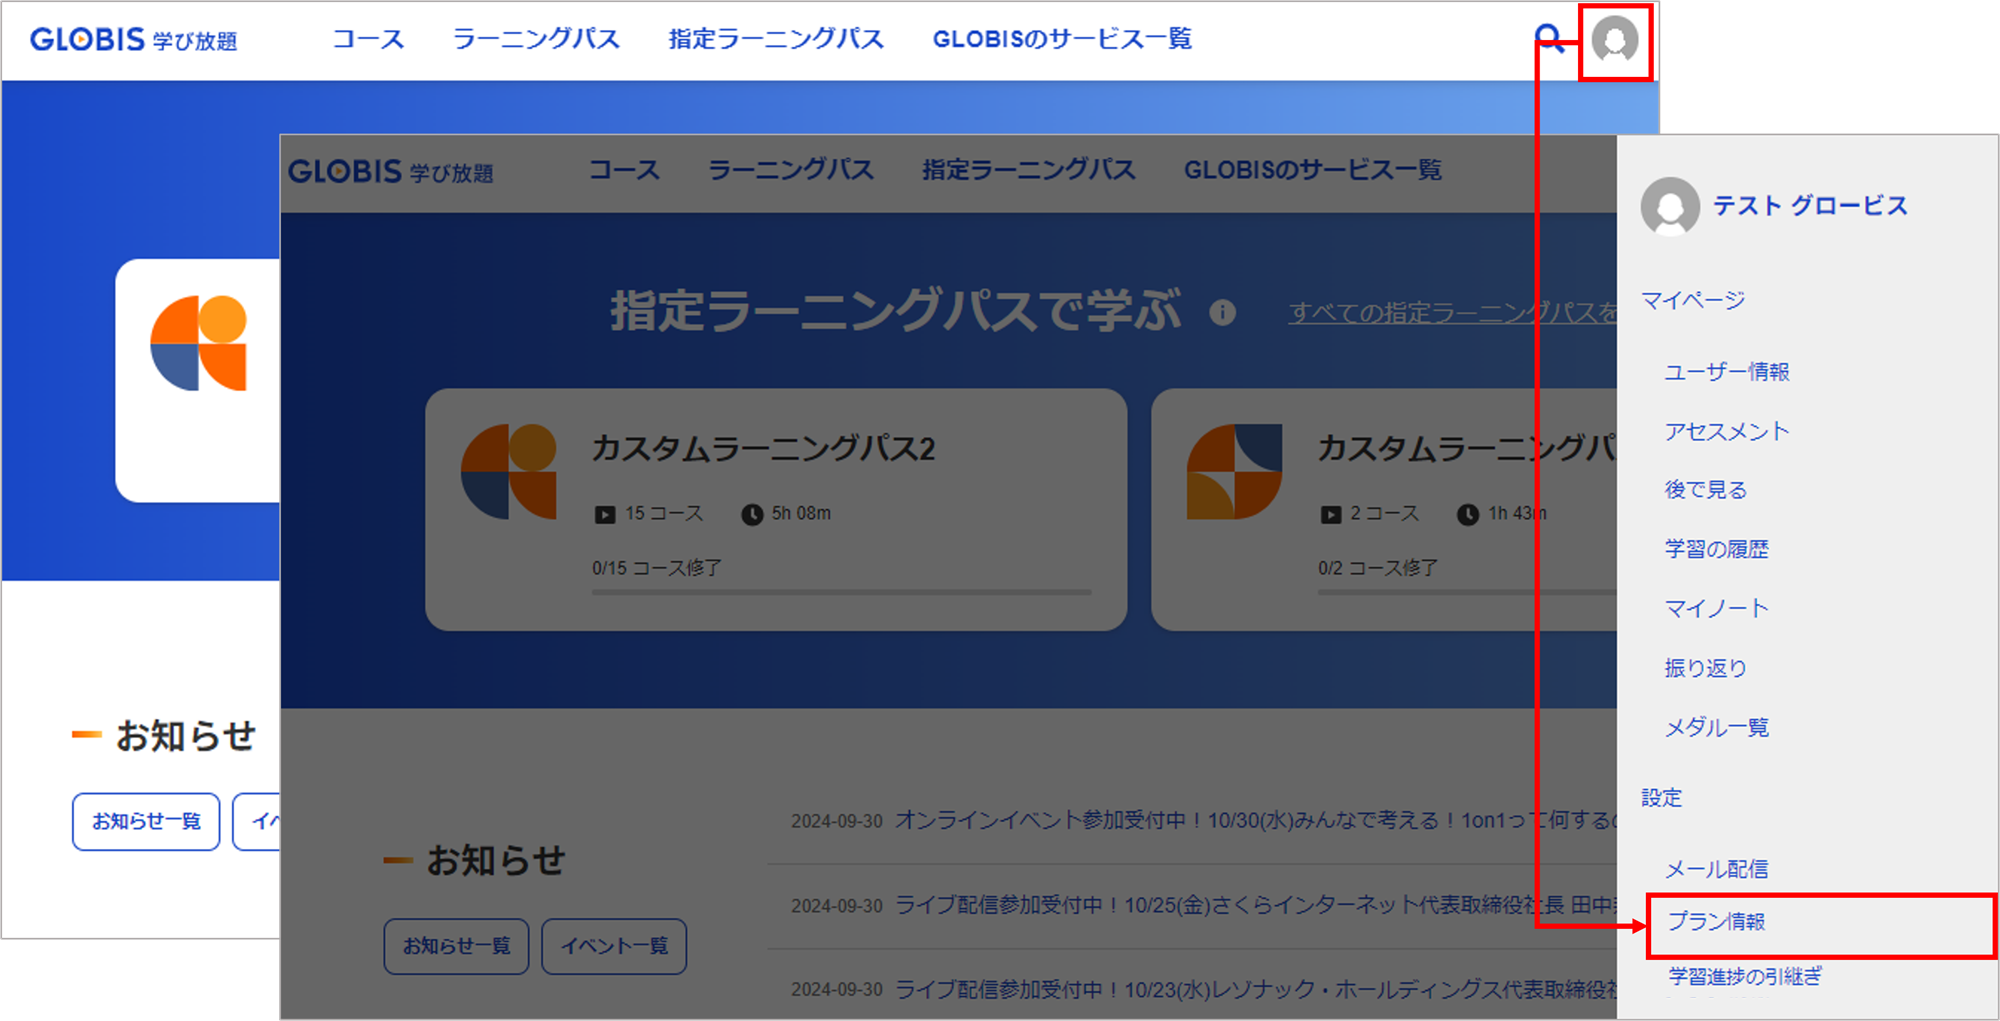The height and width of the screenshot is (1021, 2000).
Task: Open 学習進捗の引継ぎ in the side menu
Action: [1745, 976]
